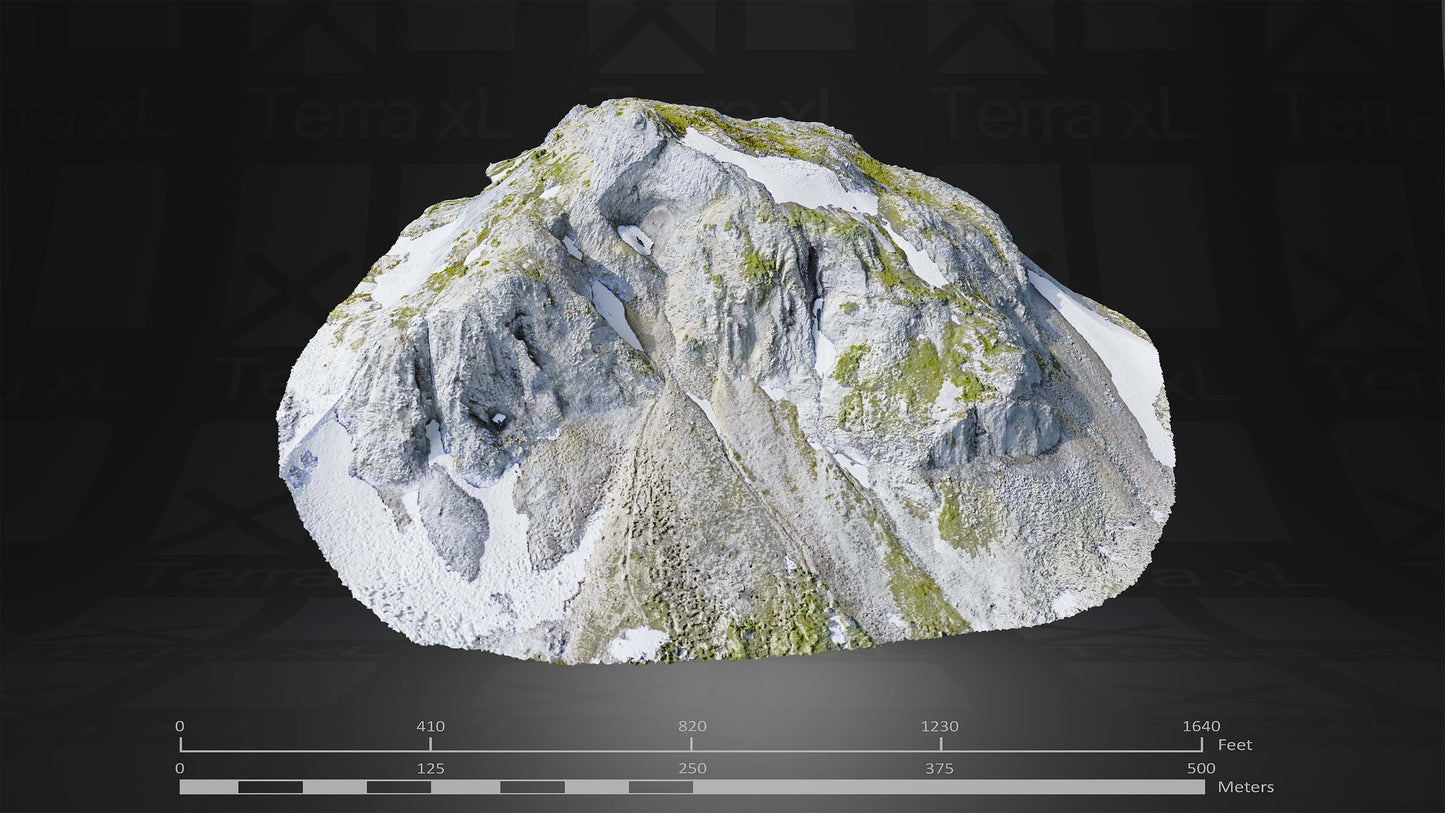This screenshot has height=813, width=1445.
Task: Select the "250" label on the Meters scale
Action: pos(692,769)
